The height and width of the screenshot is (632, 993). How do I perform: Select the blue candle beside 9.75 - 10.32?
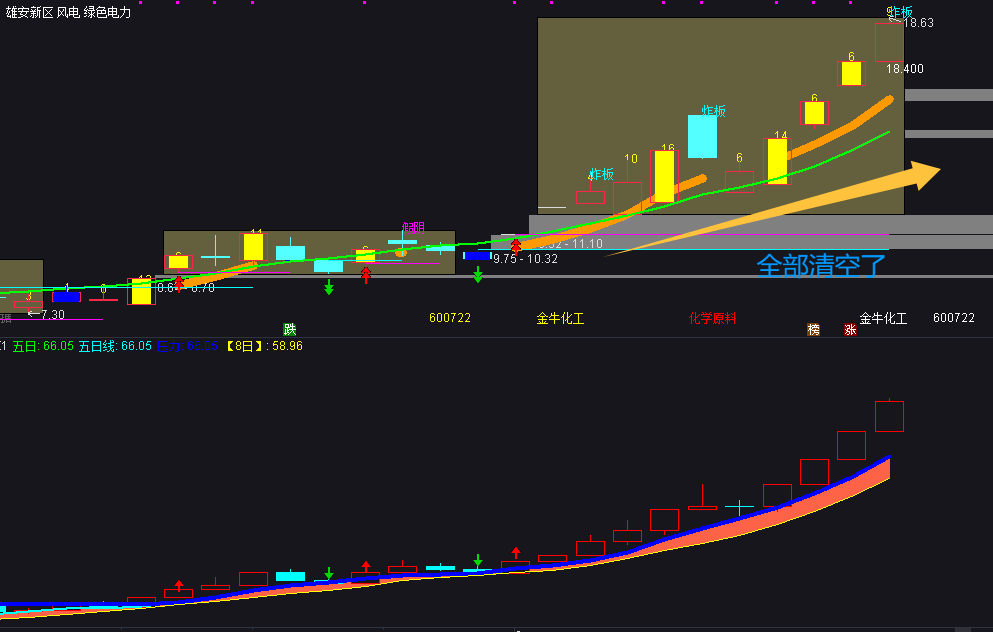click(x=478, y=256)
